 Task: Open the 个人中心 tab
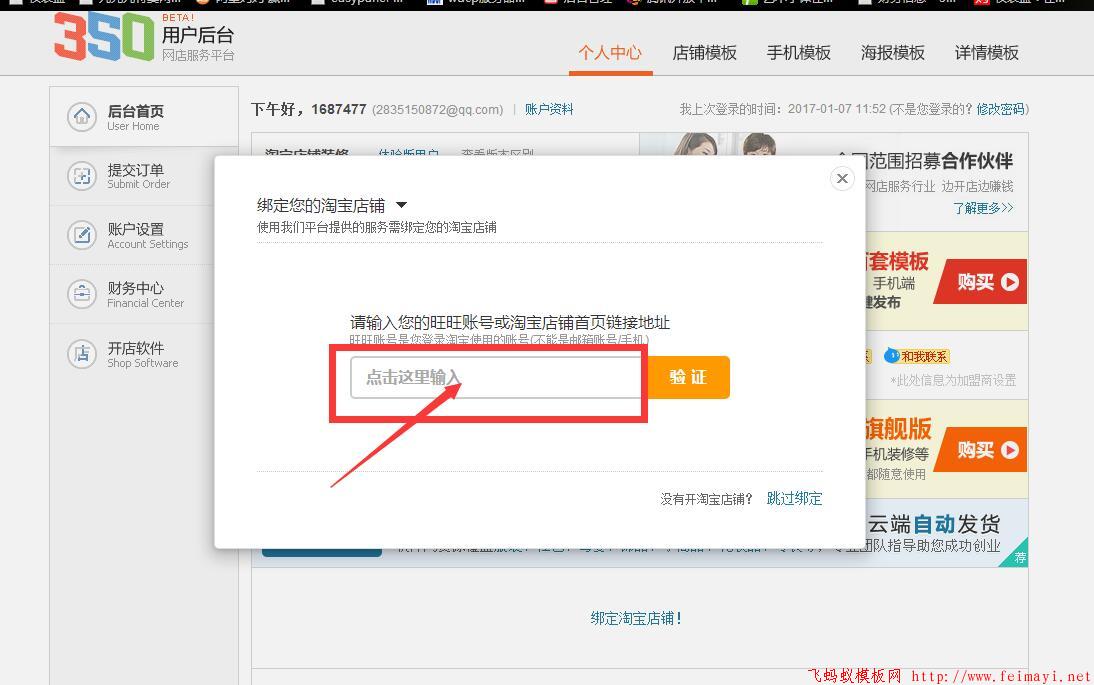[610, 52]
